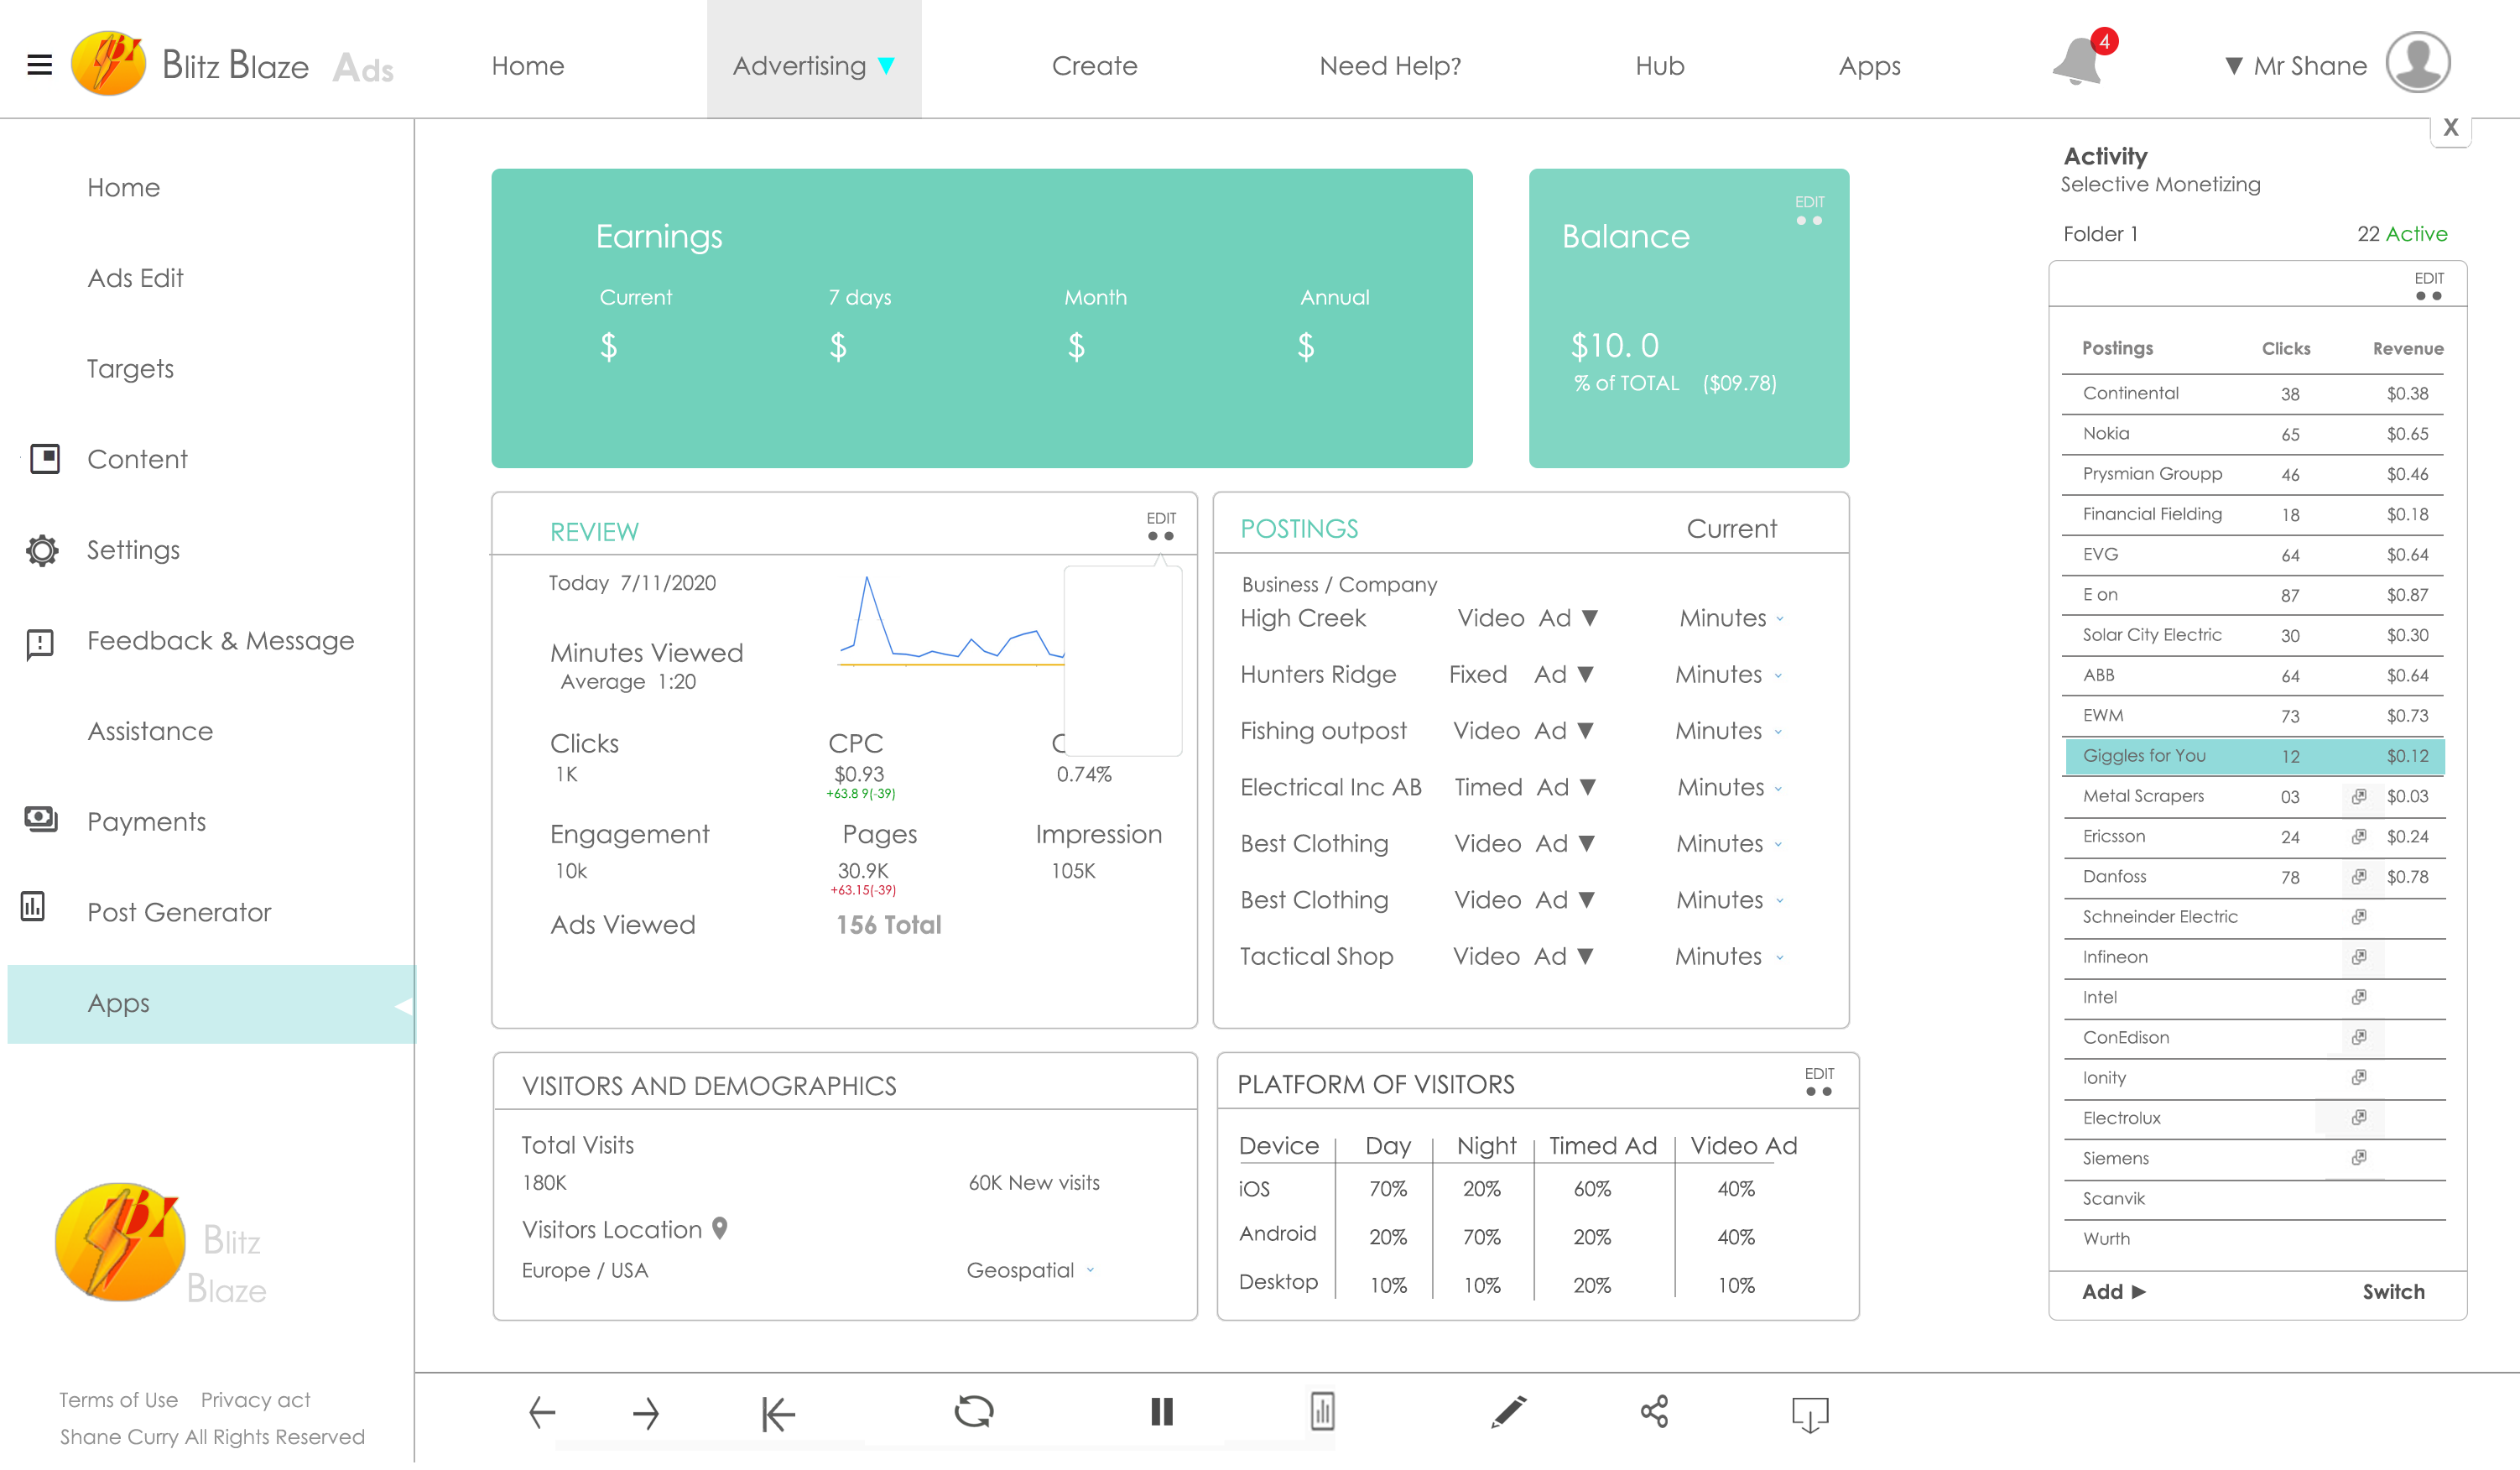Open the Need Help? menu item
Screen dimensions: 2520x1470
[1389, 66]
